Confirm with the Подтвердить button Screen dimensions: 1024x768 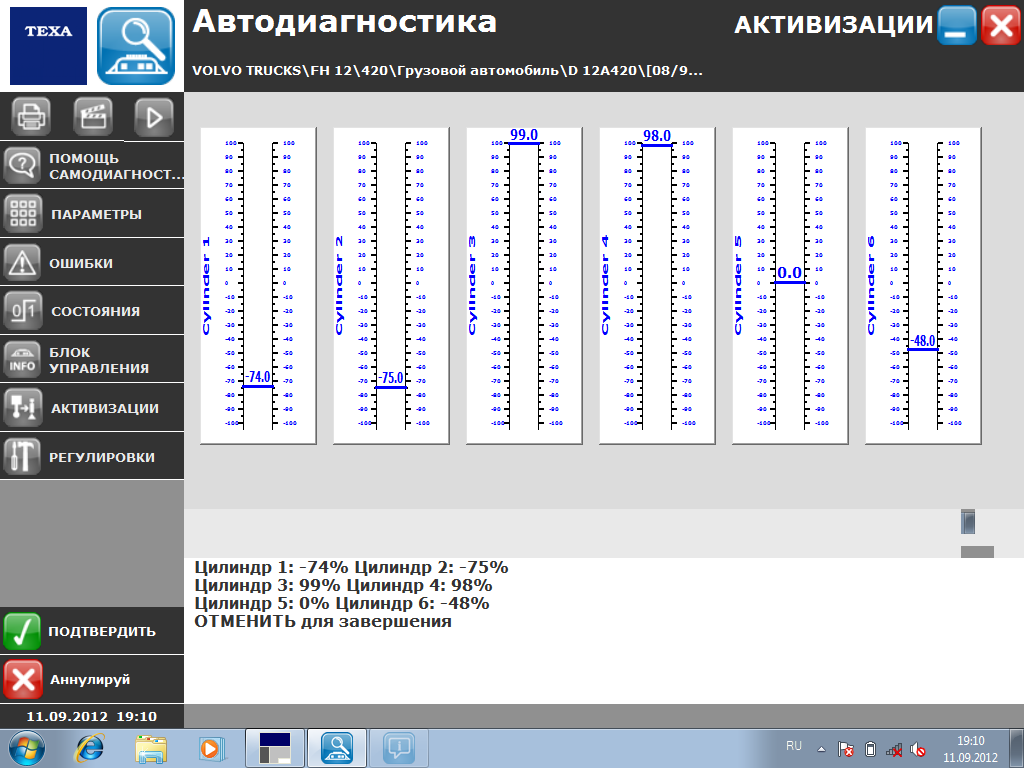(92, 631)
